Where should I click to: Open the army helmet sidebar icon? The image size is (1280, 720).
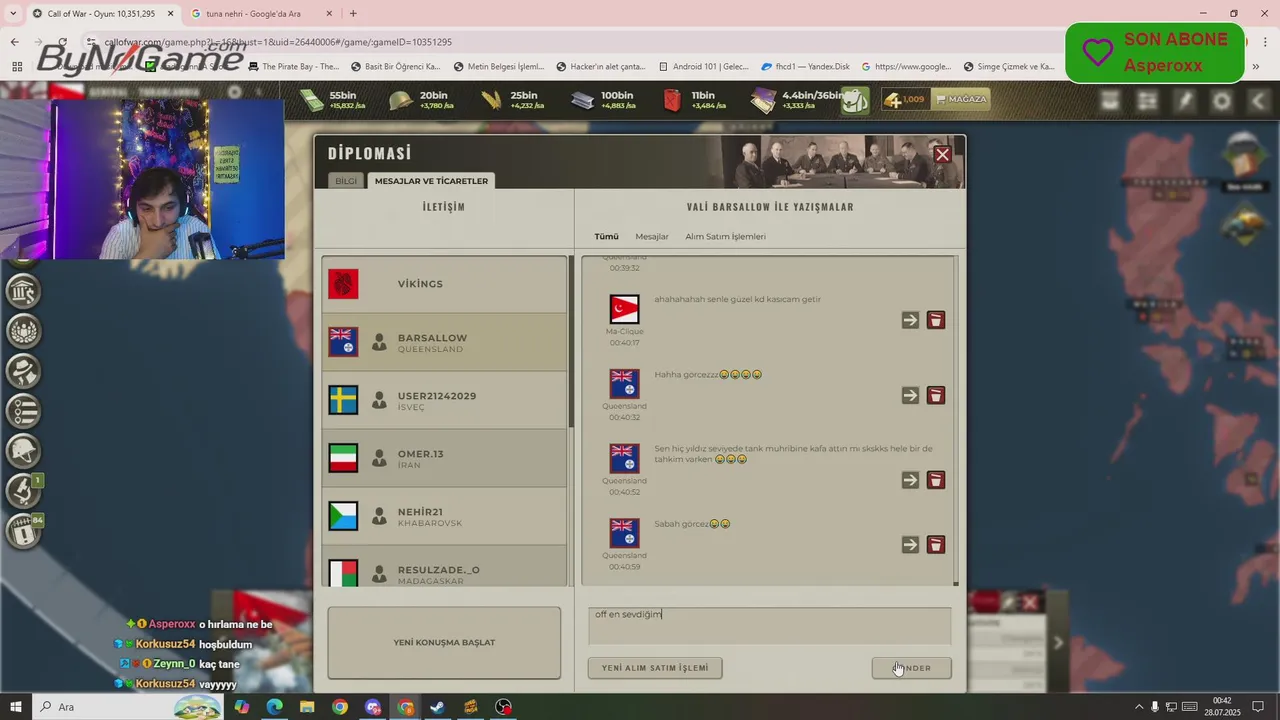point(23,451)
